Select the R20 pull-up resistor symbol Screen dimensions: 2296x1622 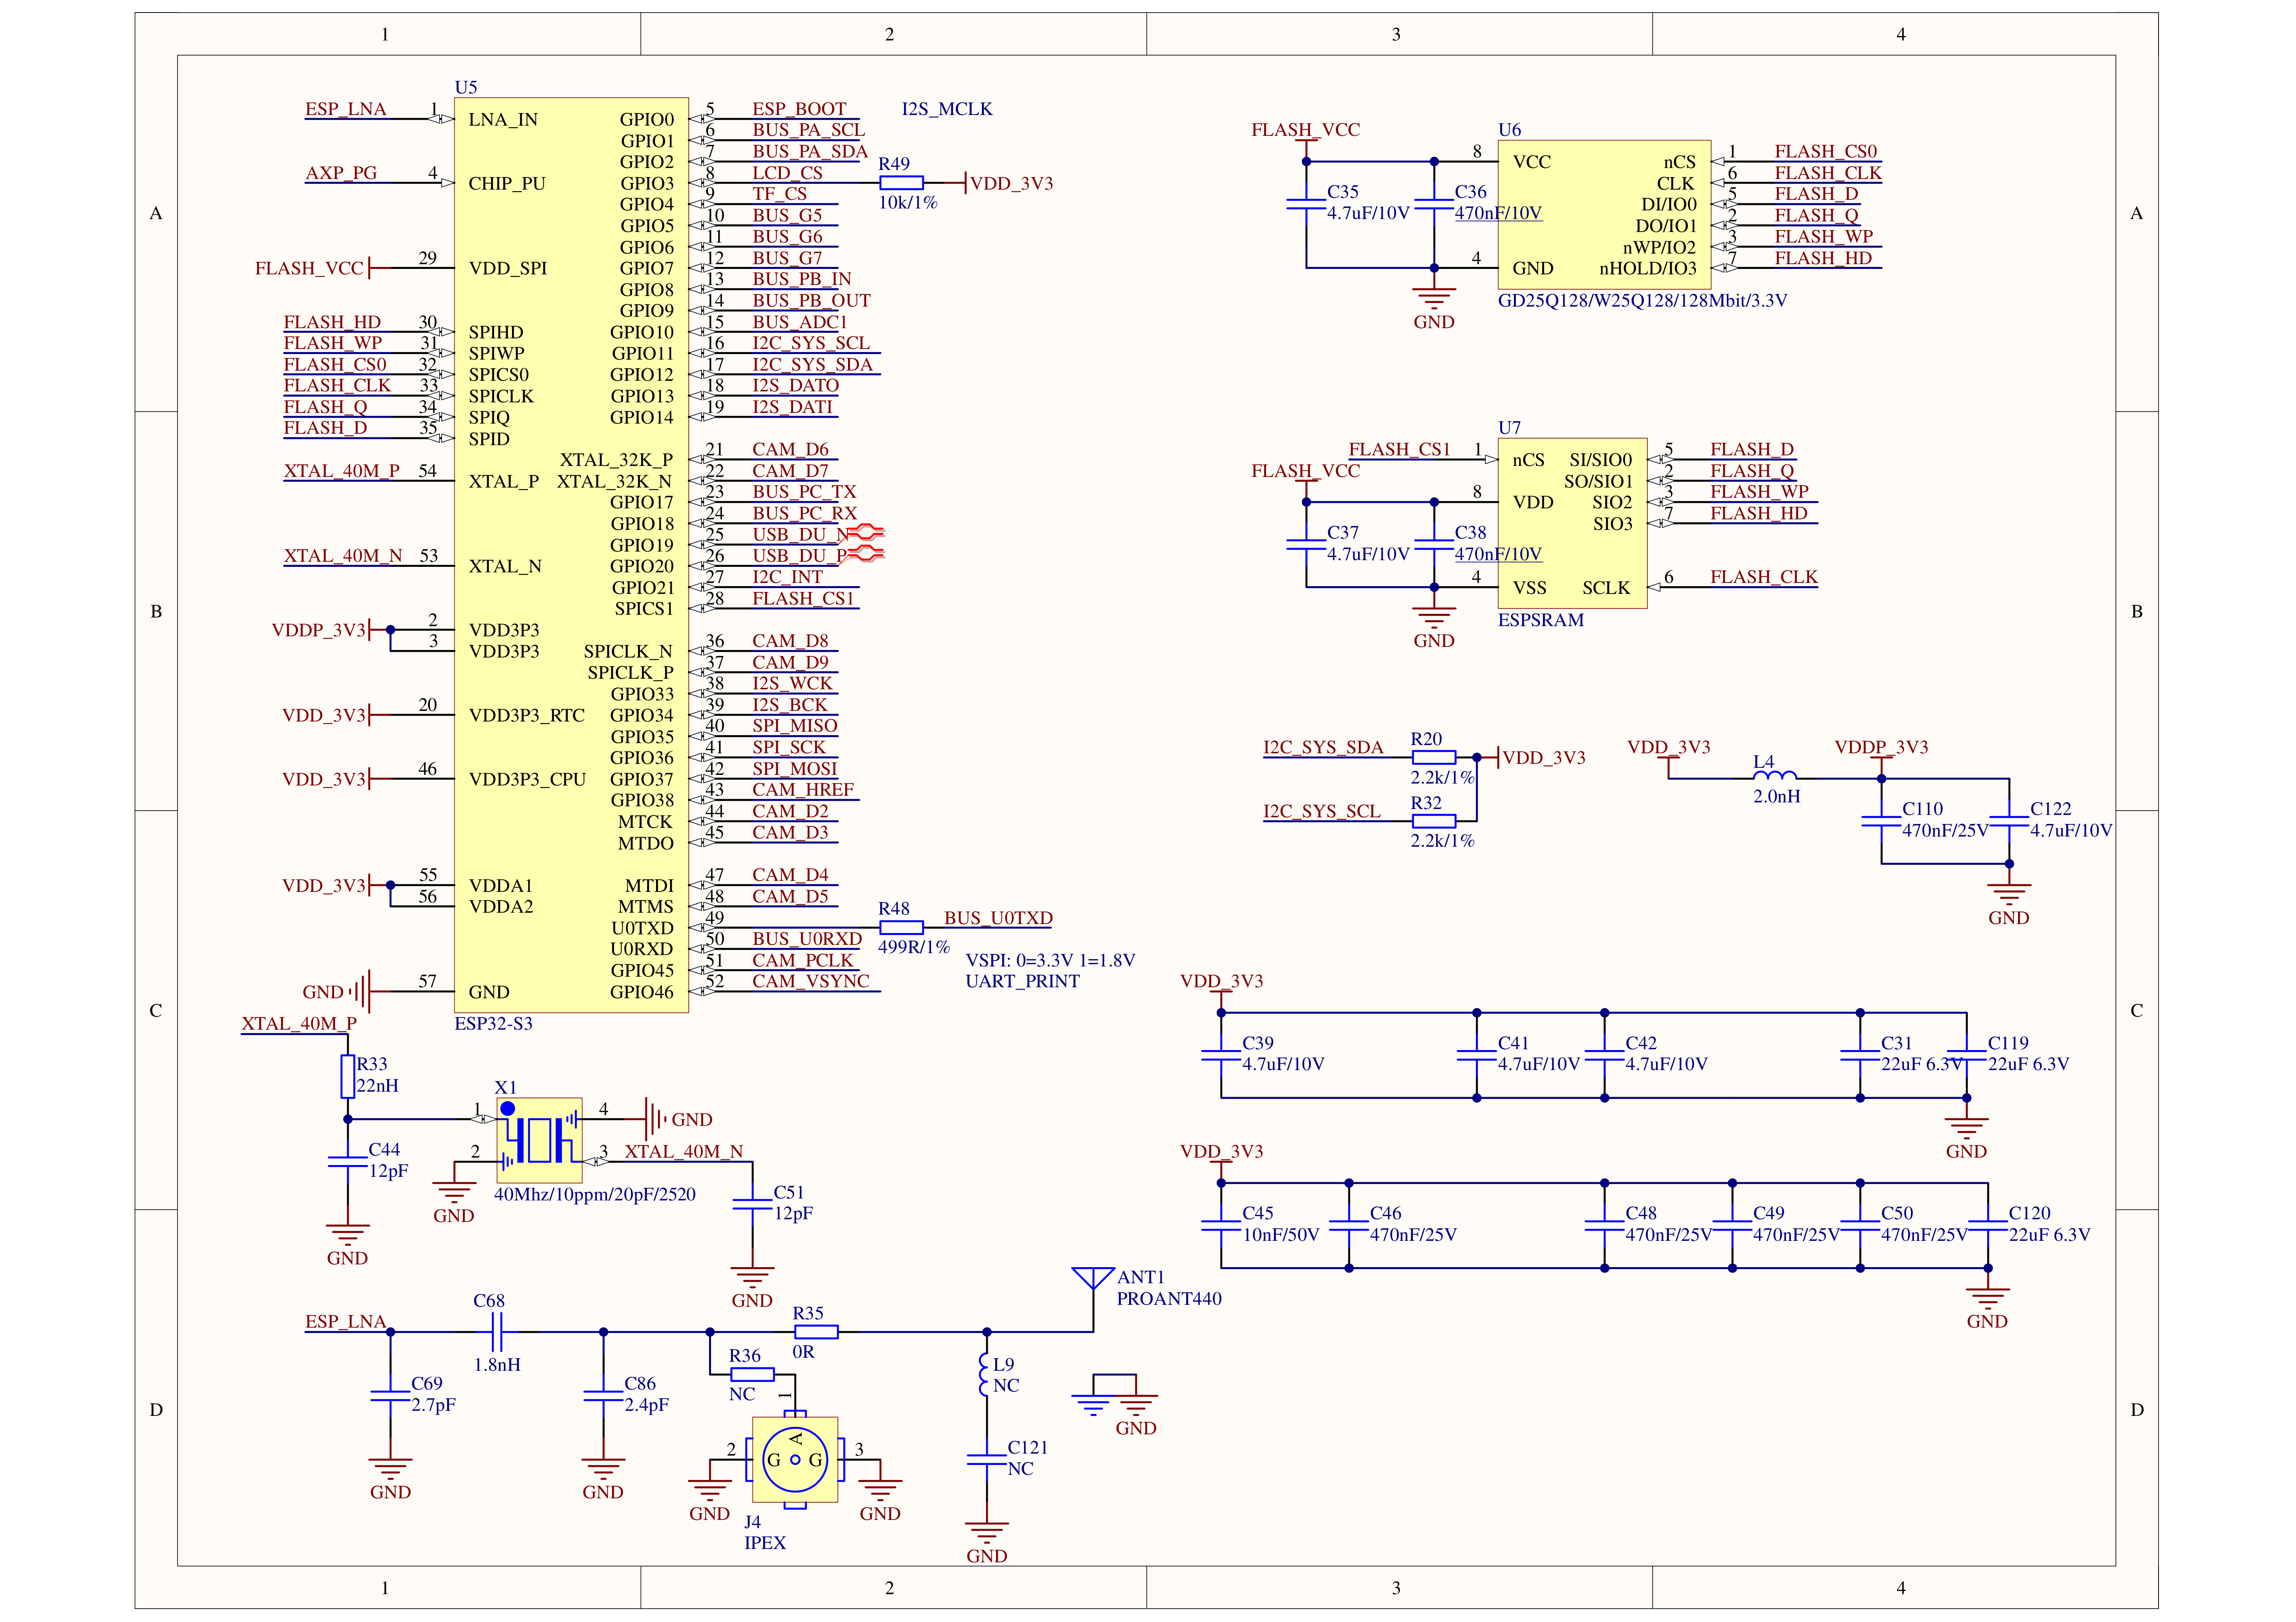coord(1433,758)
